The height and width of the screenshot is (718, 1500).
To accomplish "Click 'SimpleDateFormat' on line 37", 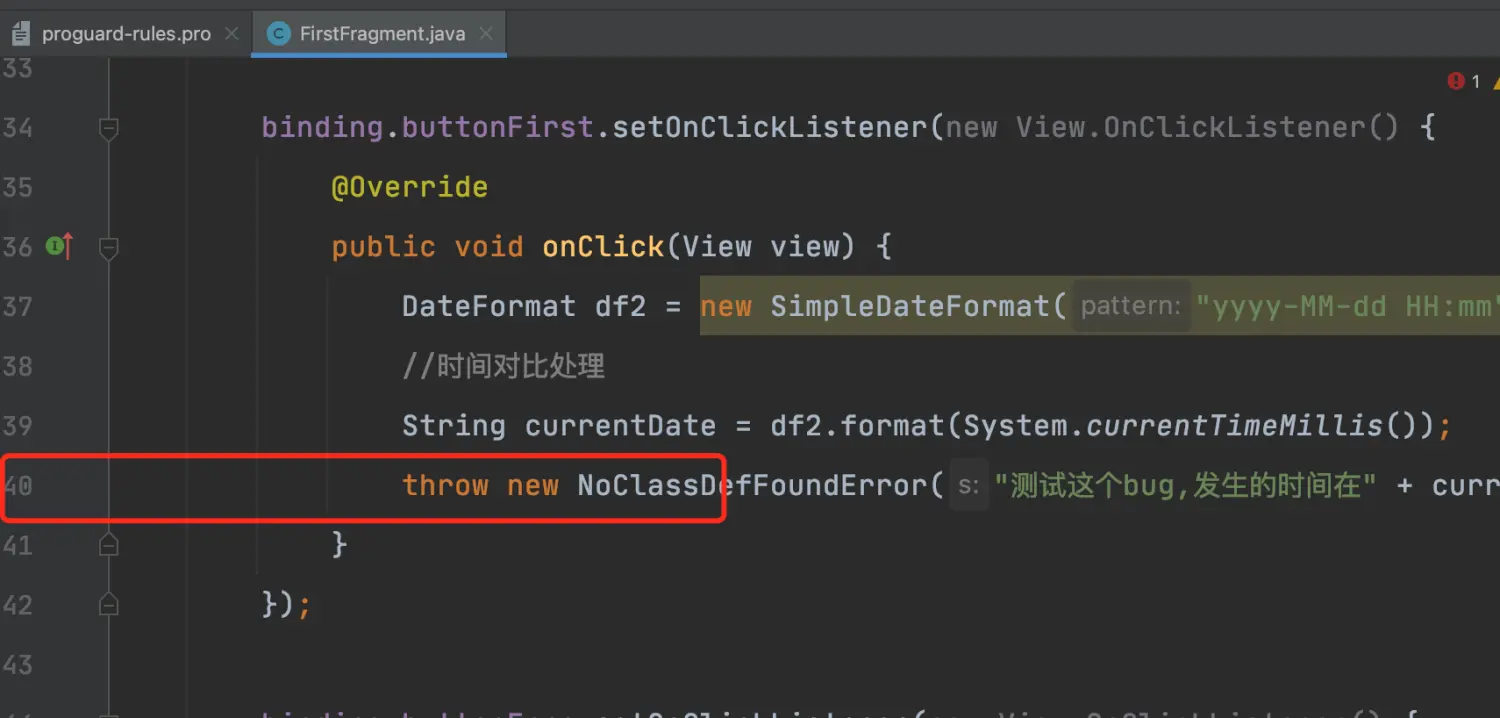I will pos(910,306).
